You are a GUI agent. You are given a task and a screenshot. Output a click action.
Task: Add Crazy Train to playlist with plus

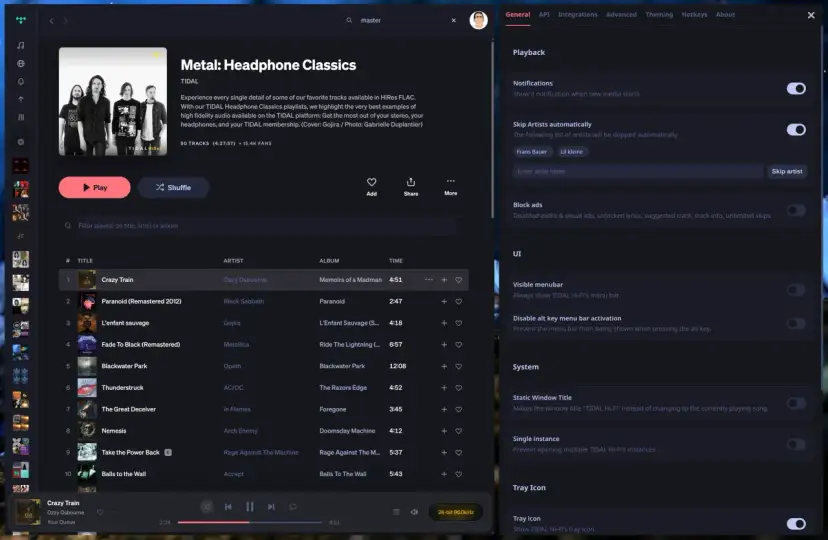pos(444,280)
